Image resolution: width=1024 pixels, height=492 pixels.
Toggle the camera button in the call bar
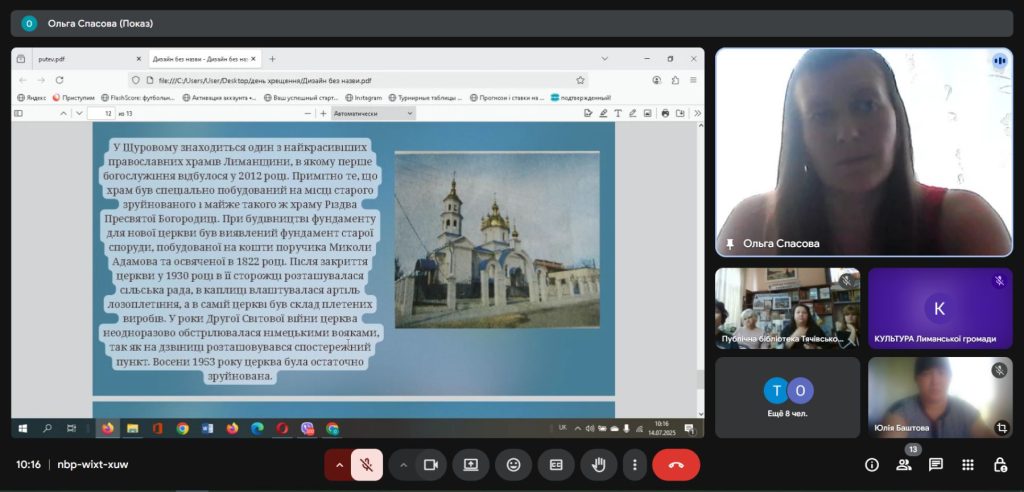pos(431,465)
